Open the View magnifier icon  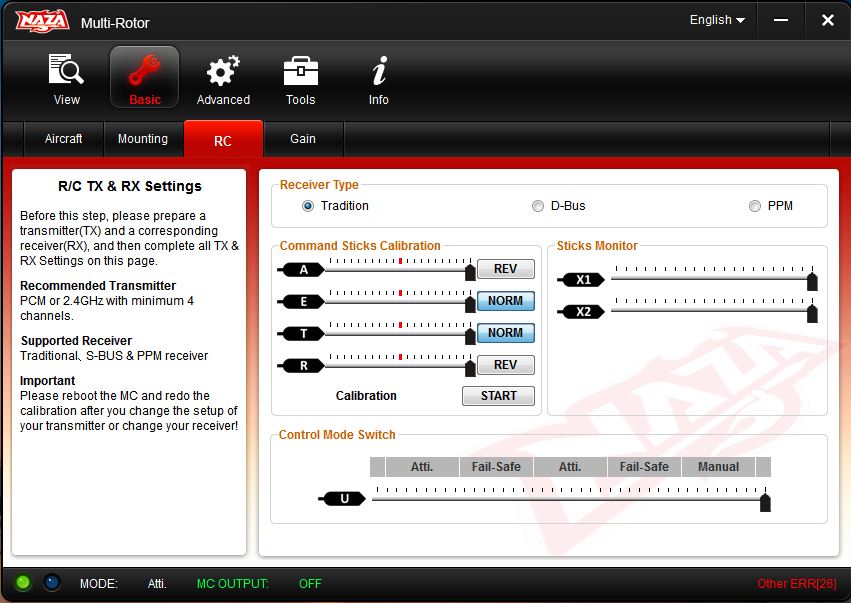67,72
